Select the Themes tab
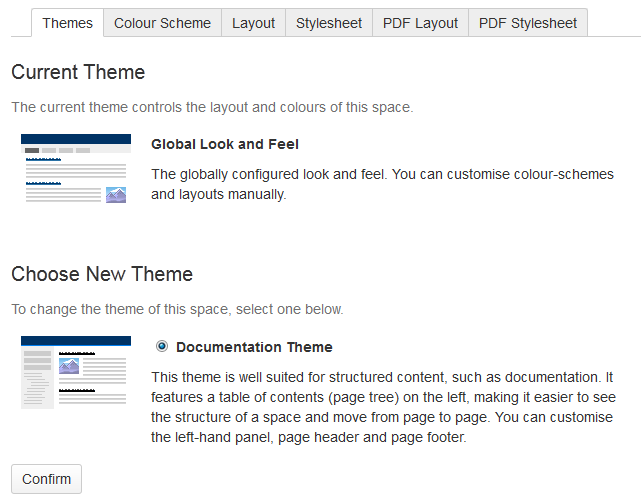 67,23
